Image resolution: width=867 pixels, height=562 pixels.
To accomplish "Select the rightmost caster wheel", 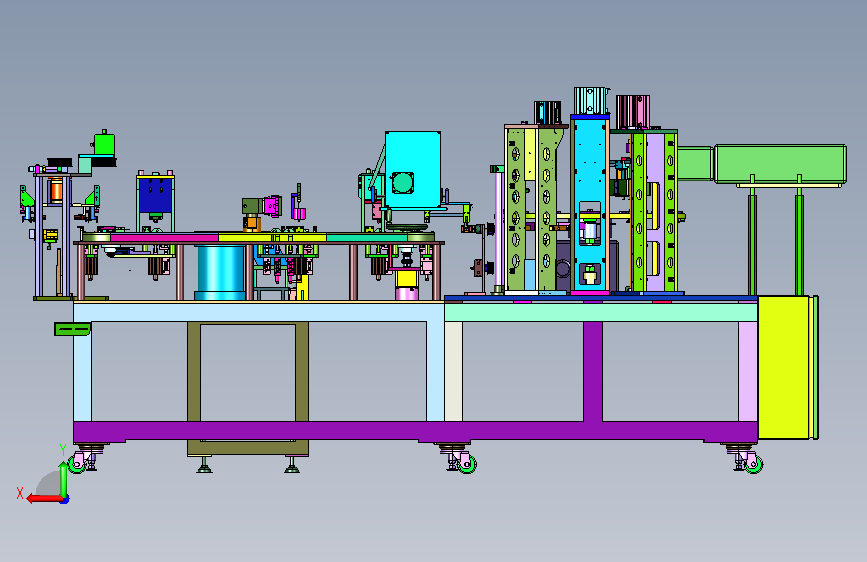I will point(754,463).
